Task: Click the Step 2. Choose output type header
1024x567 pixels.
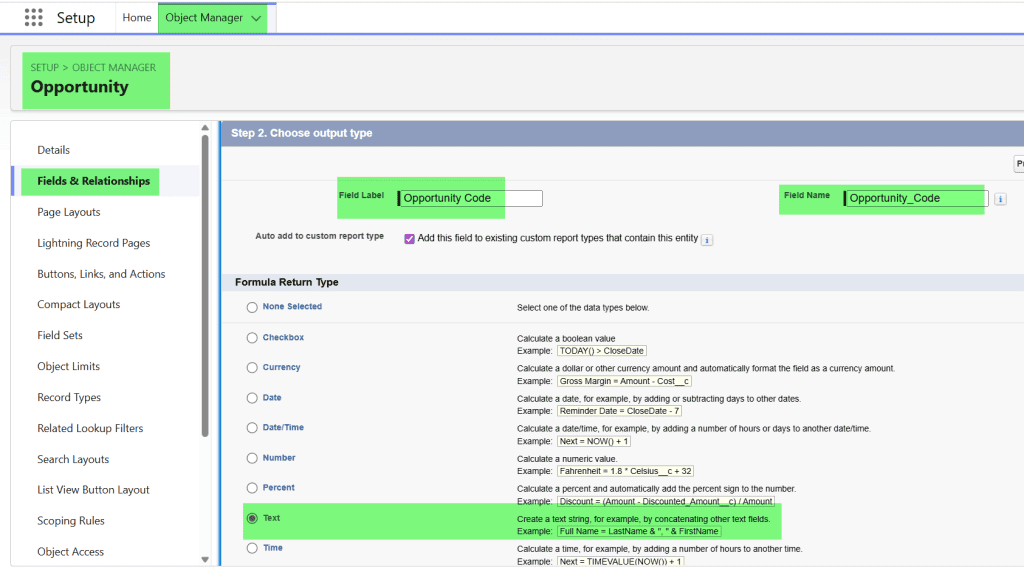Action: click(x=302, y=133)
